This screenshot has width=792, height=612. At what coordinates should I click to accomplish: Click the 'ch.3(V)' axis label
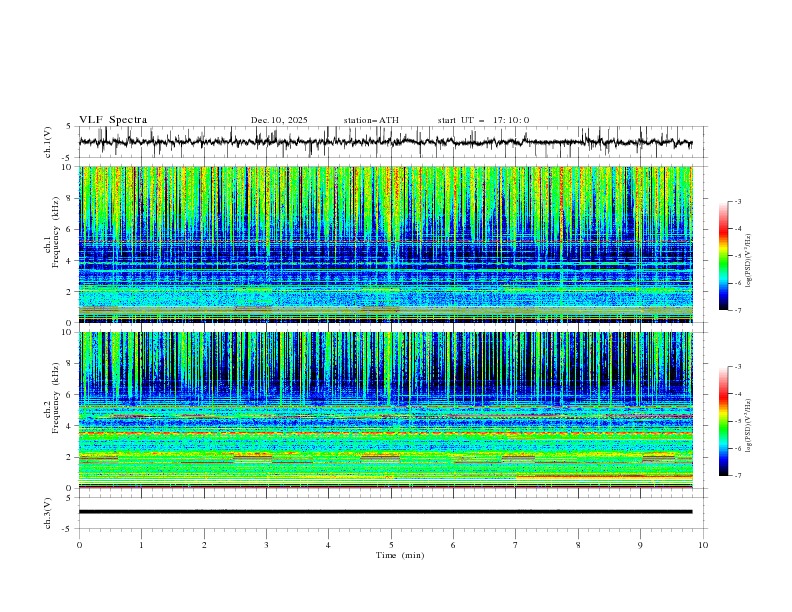click(x=48, y=513)
